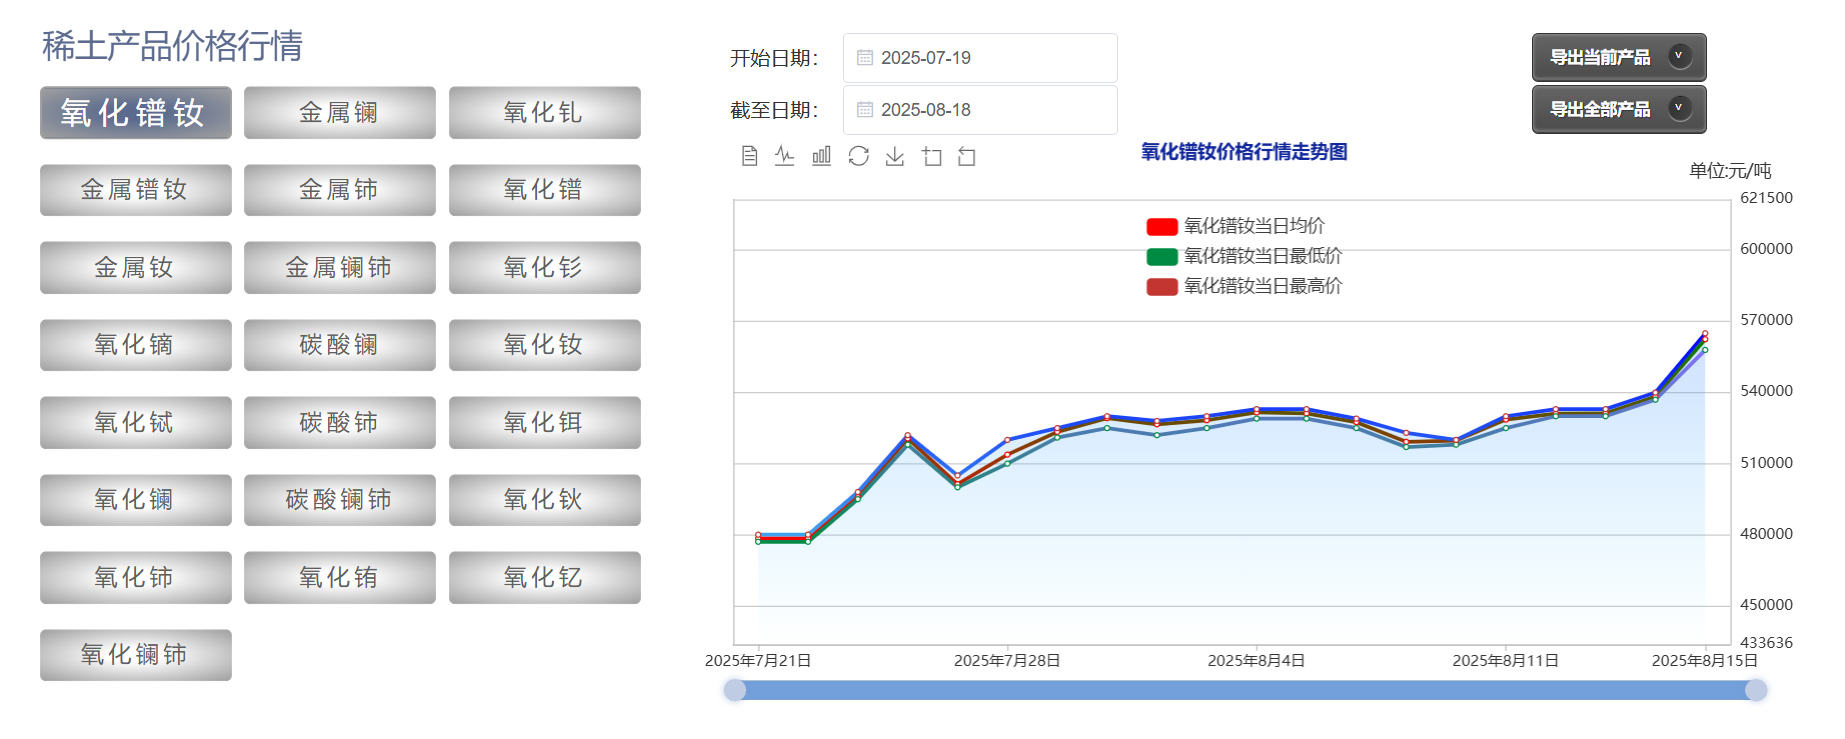
Task: Switch chart to bar chart type
Action: click(x=821, y=156)
